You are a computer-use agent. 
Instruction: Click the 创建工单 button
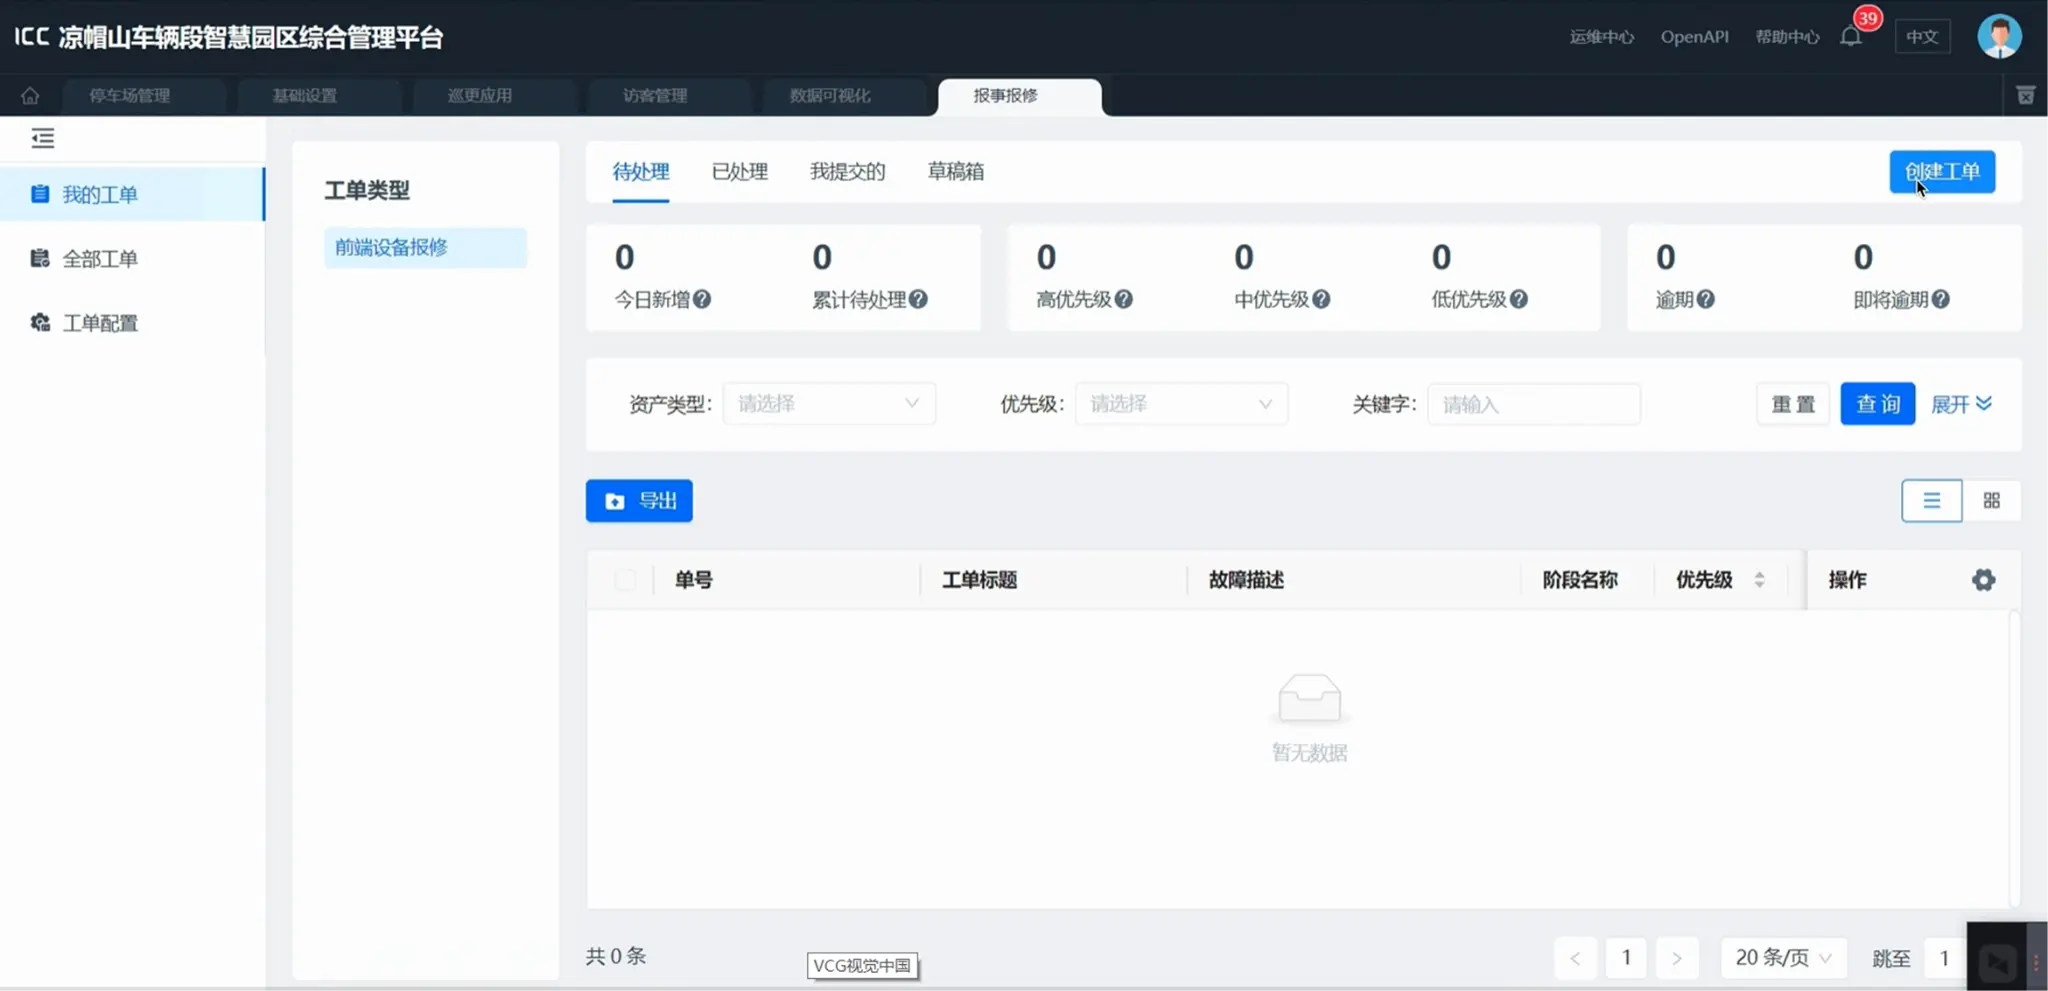tap(1942, 172)
